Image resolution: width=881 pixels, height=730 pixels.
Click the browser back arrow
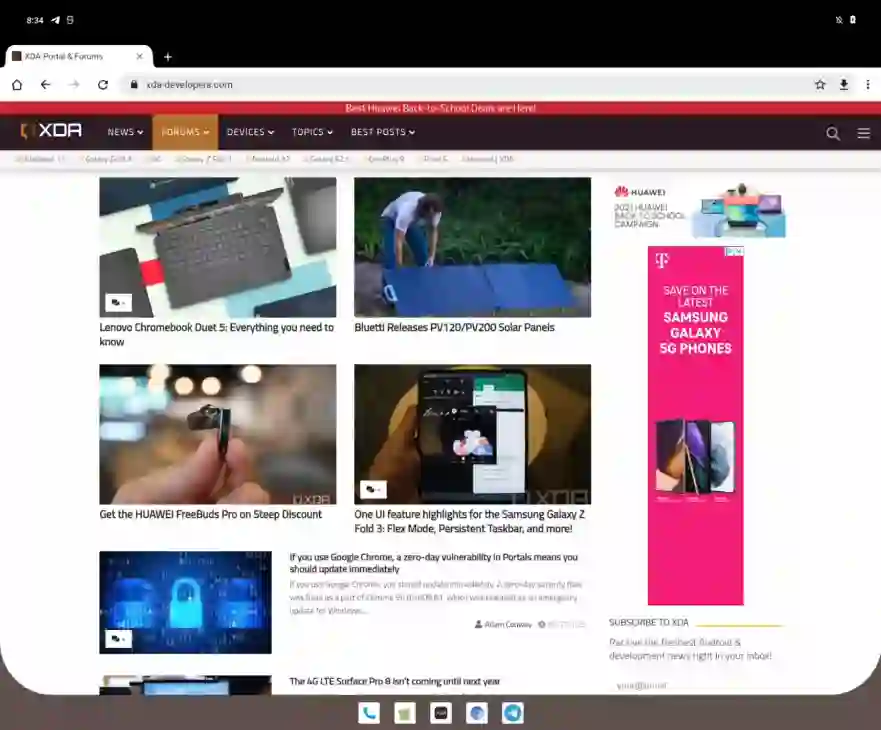pos(46,85)
